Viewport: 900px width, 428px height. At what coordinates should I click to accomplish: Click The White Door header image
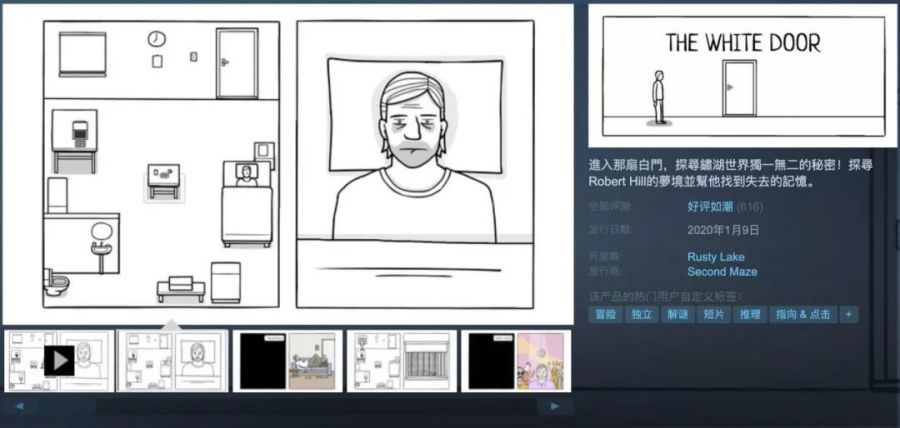pos(743,76)
